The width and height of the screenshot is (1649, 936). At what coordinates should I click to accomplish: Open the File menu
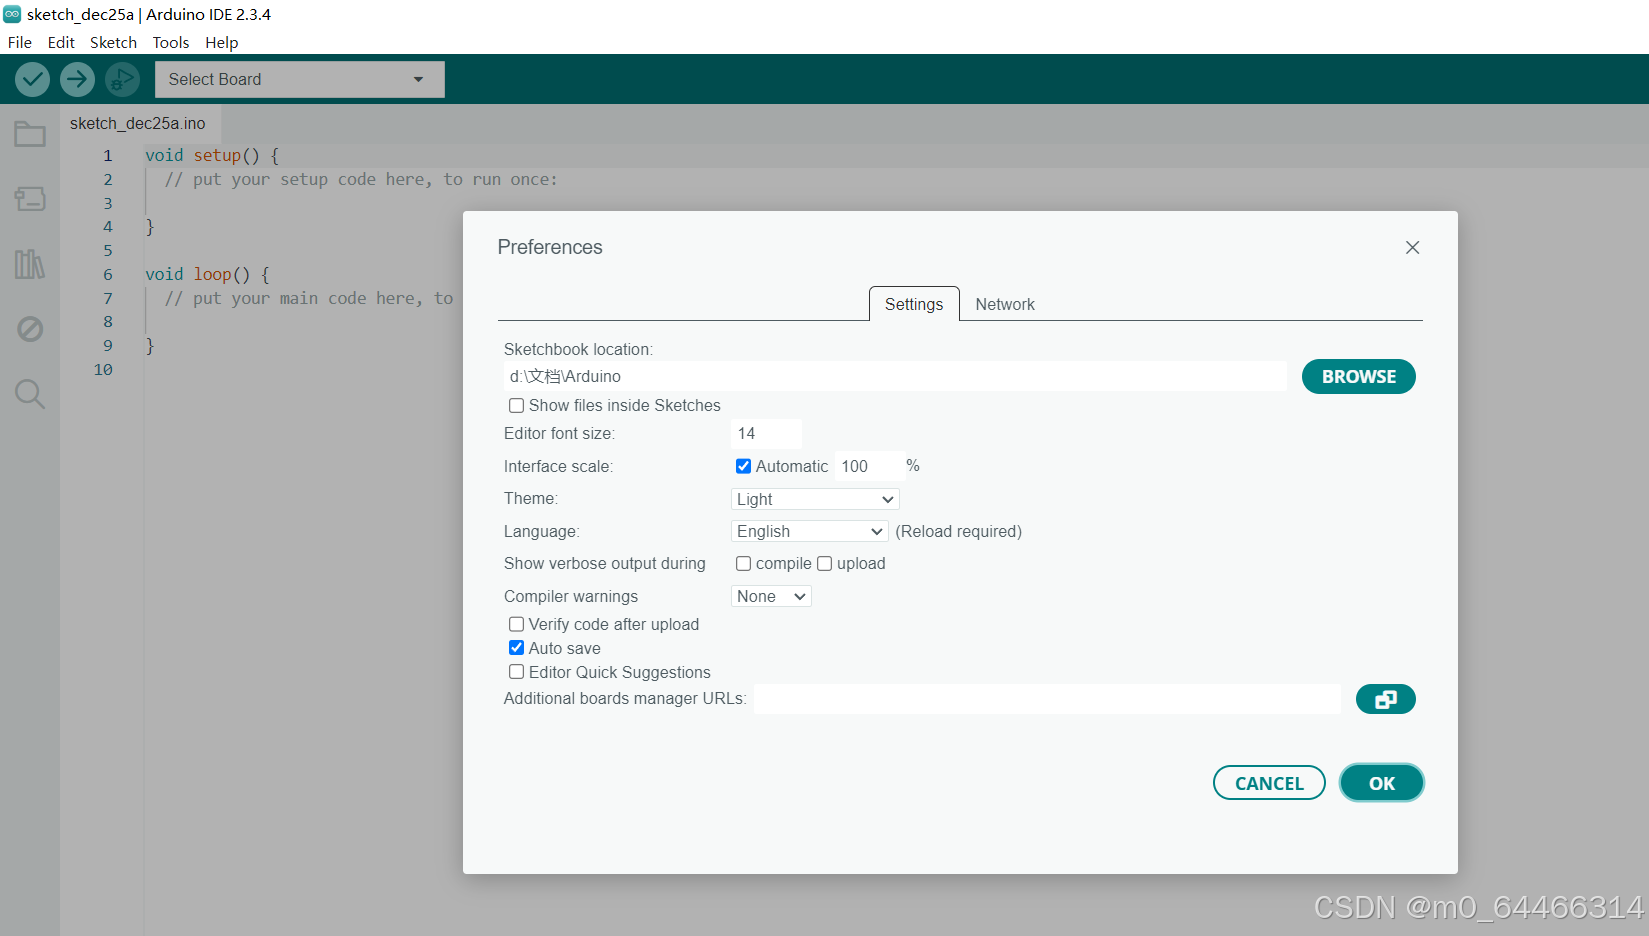tap(20, 42)
